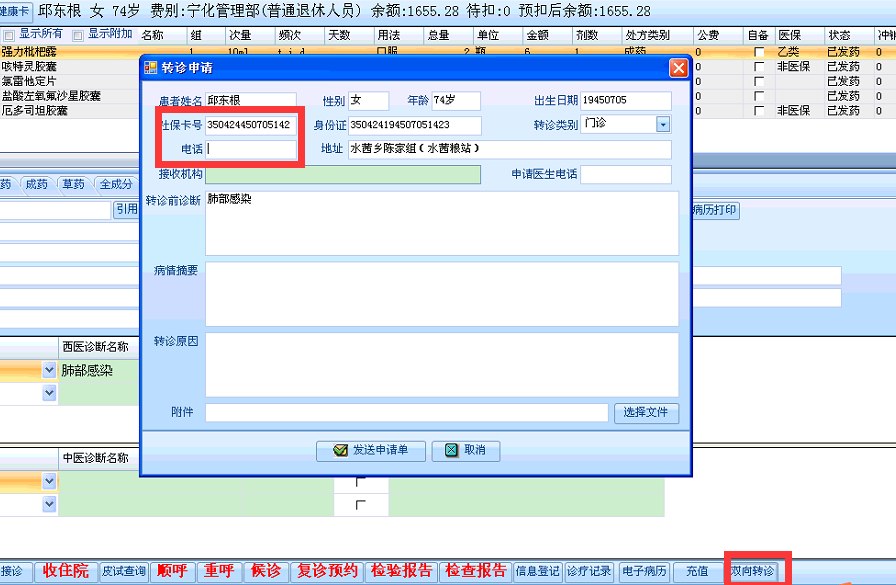Click the 附件 path field
Image resolution: width=896 pixels, height=585 pixels.
click(x=406, y=412)
